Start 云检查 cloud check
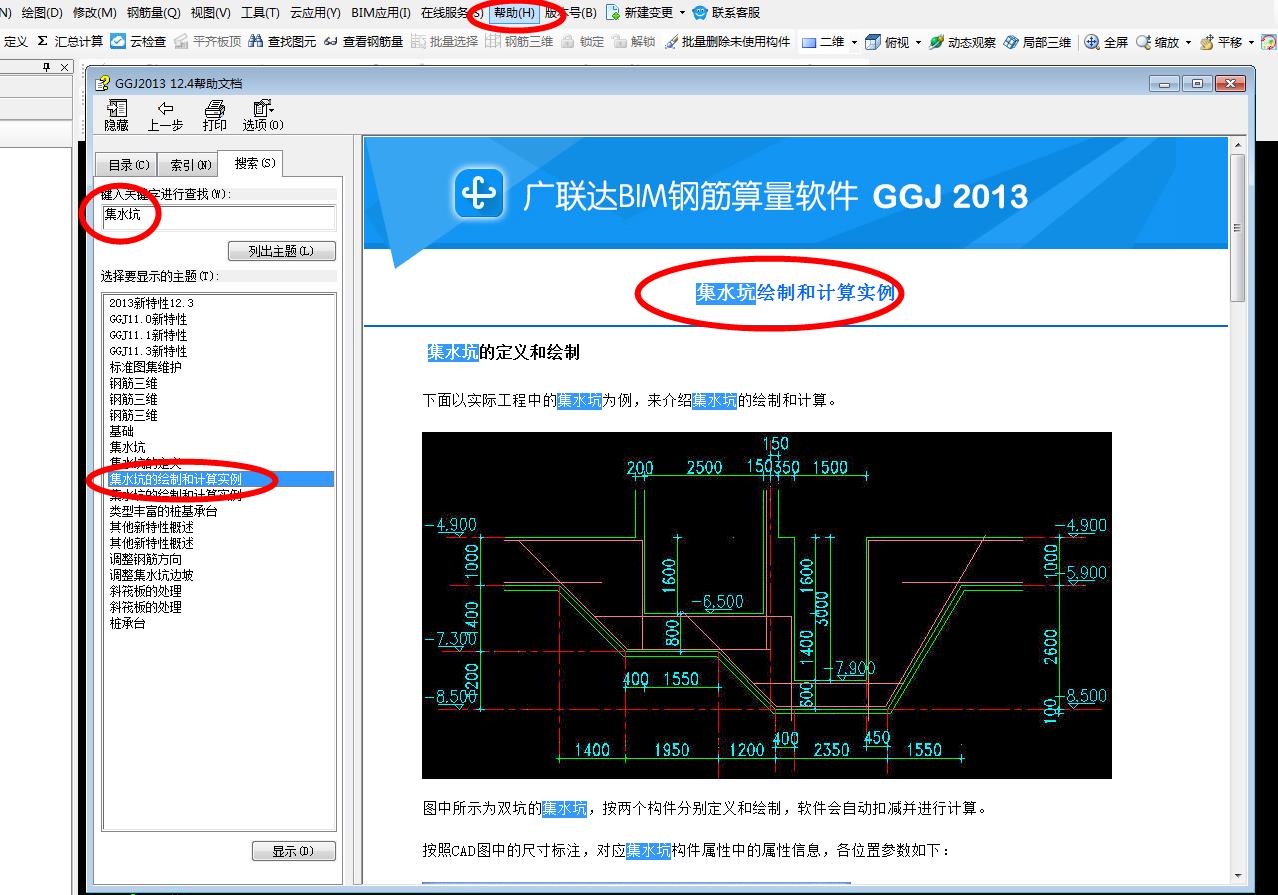 click(x=138, y=42)
